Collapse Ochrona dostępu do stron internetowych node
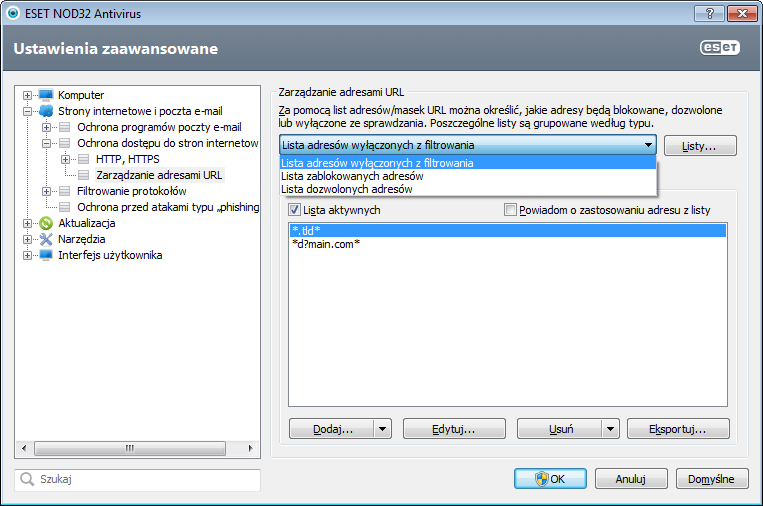The image size is (763, 506). [x=46, y=144]
